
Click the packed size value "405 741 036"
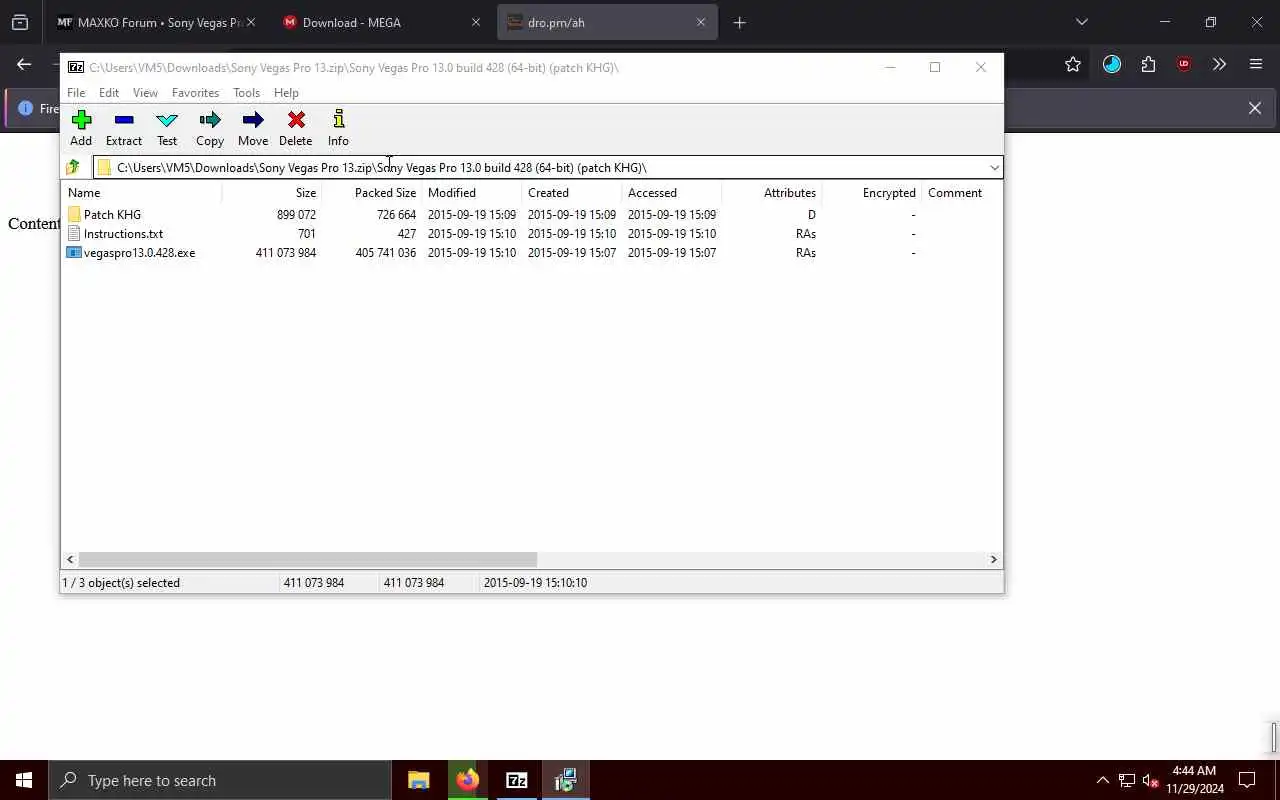point(386,252)
